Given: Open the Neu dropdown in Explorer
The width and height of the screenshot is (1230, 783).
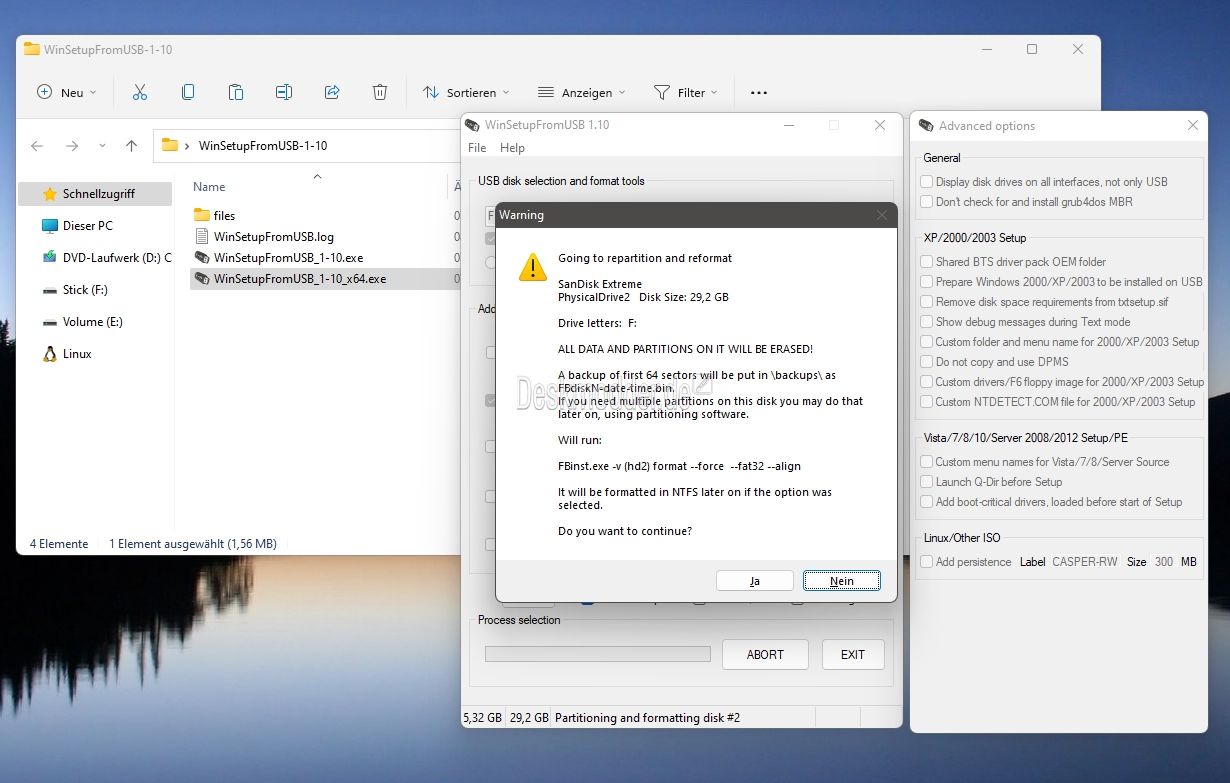Looking at the screenshot, I should pyautogui.click(x=67, y=92).
